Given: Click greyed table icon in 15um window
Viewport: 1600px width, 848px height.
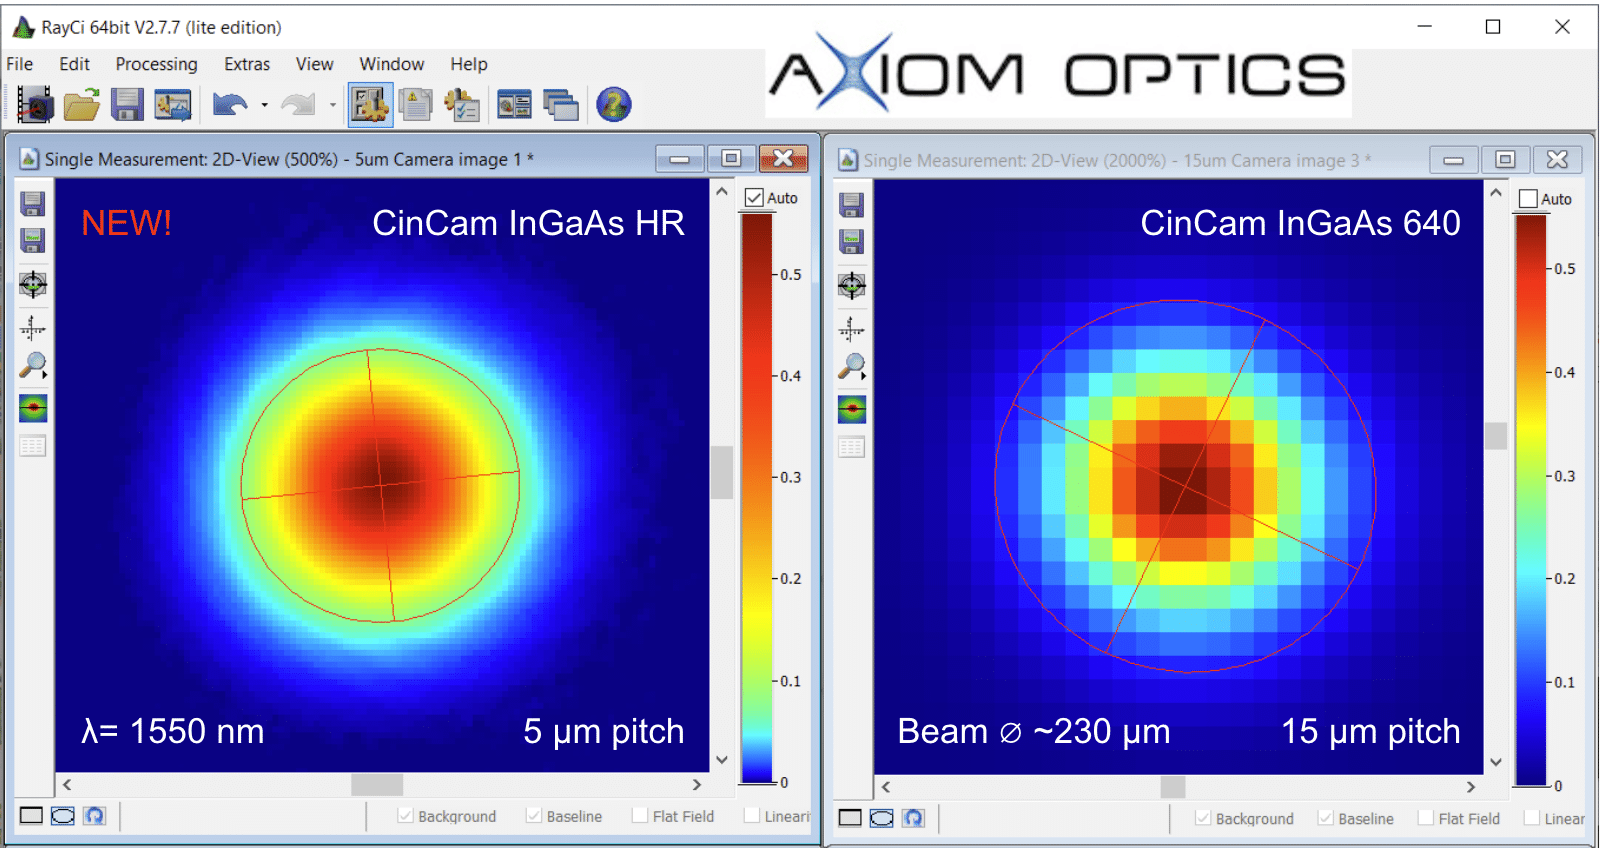Looking at the screenshot, I should click(851, 447).
